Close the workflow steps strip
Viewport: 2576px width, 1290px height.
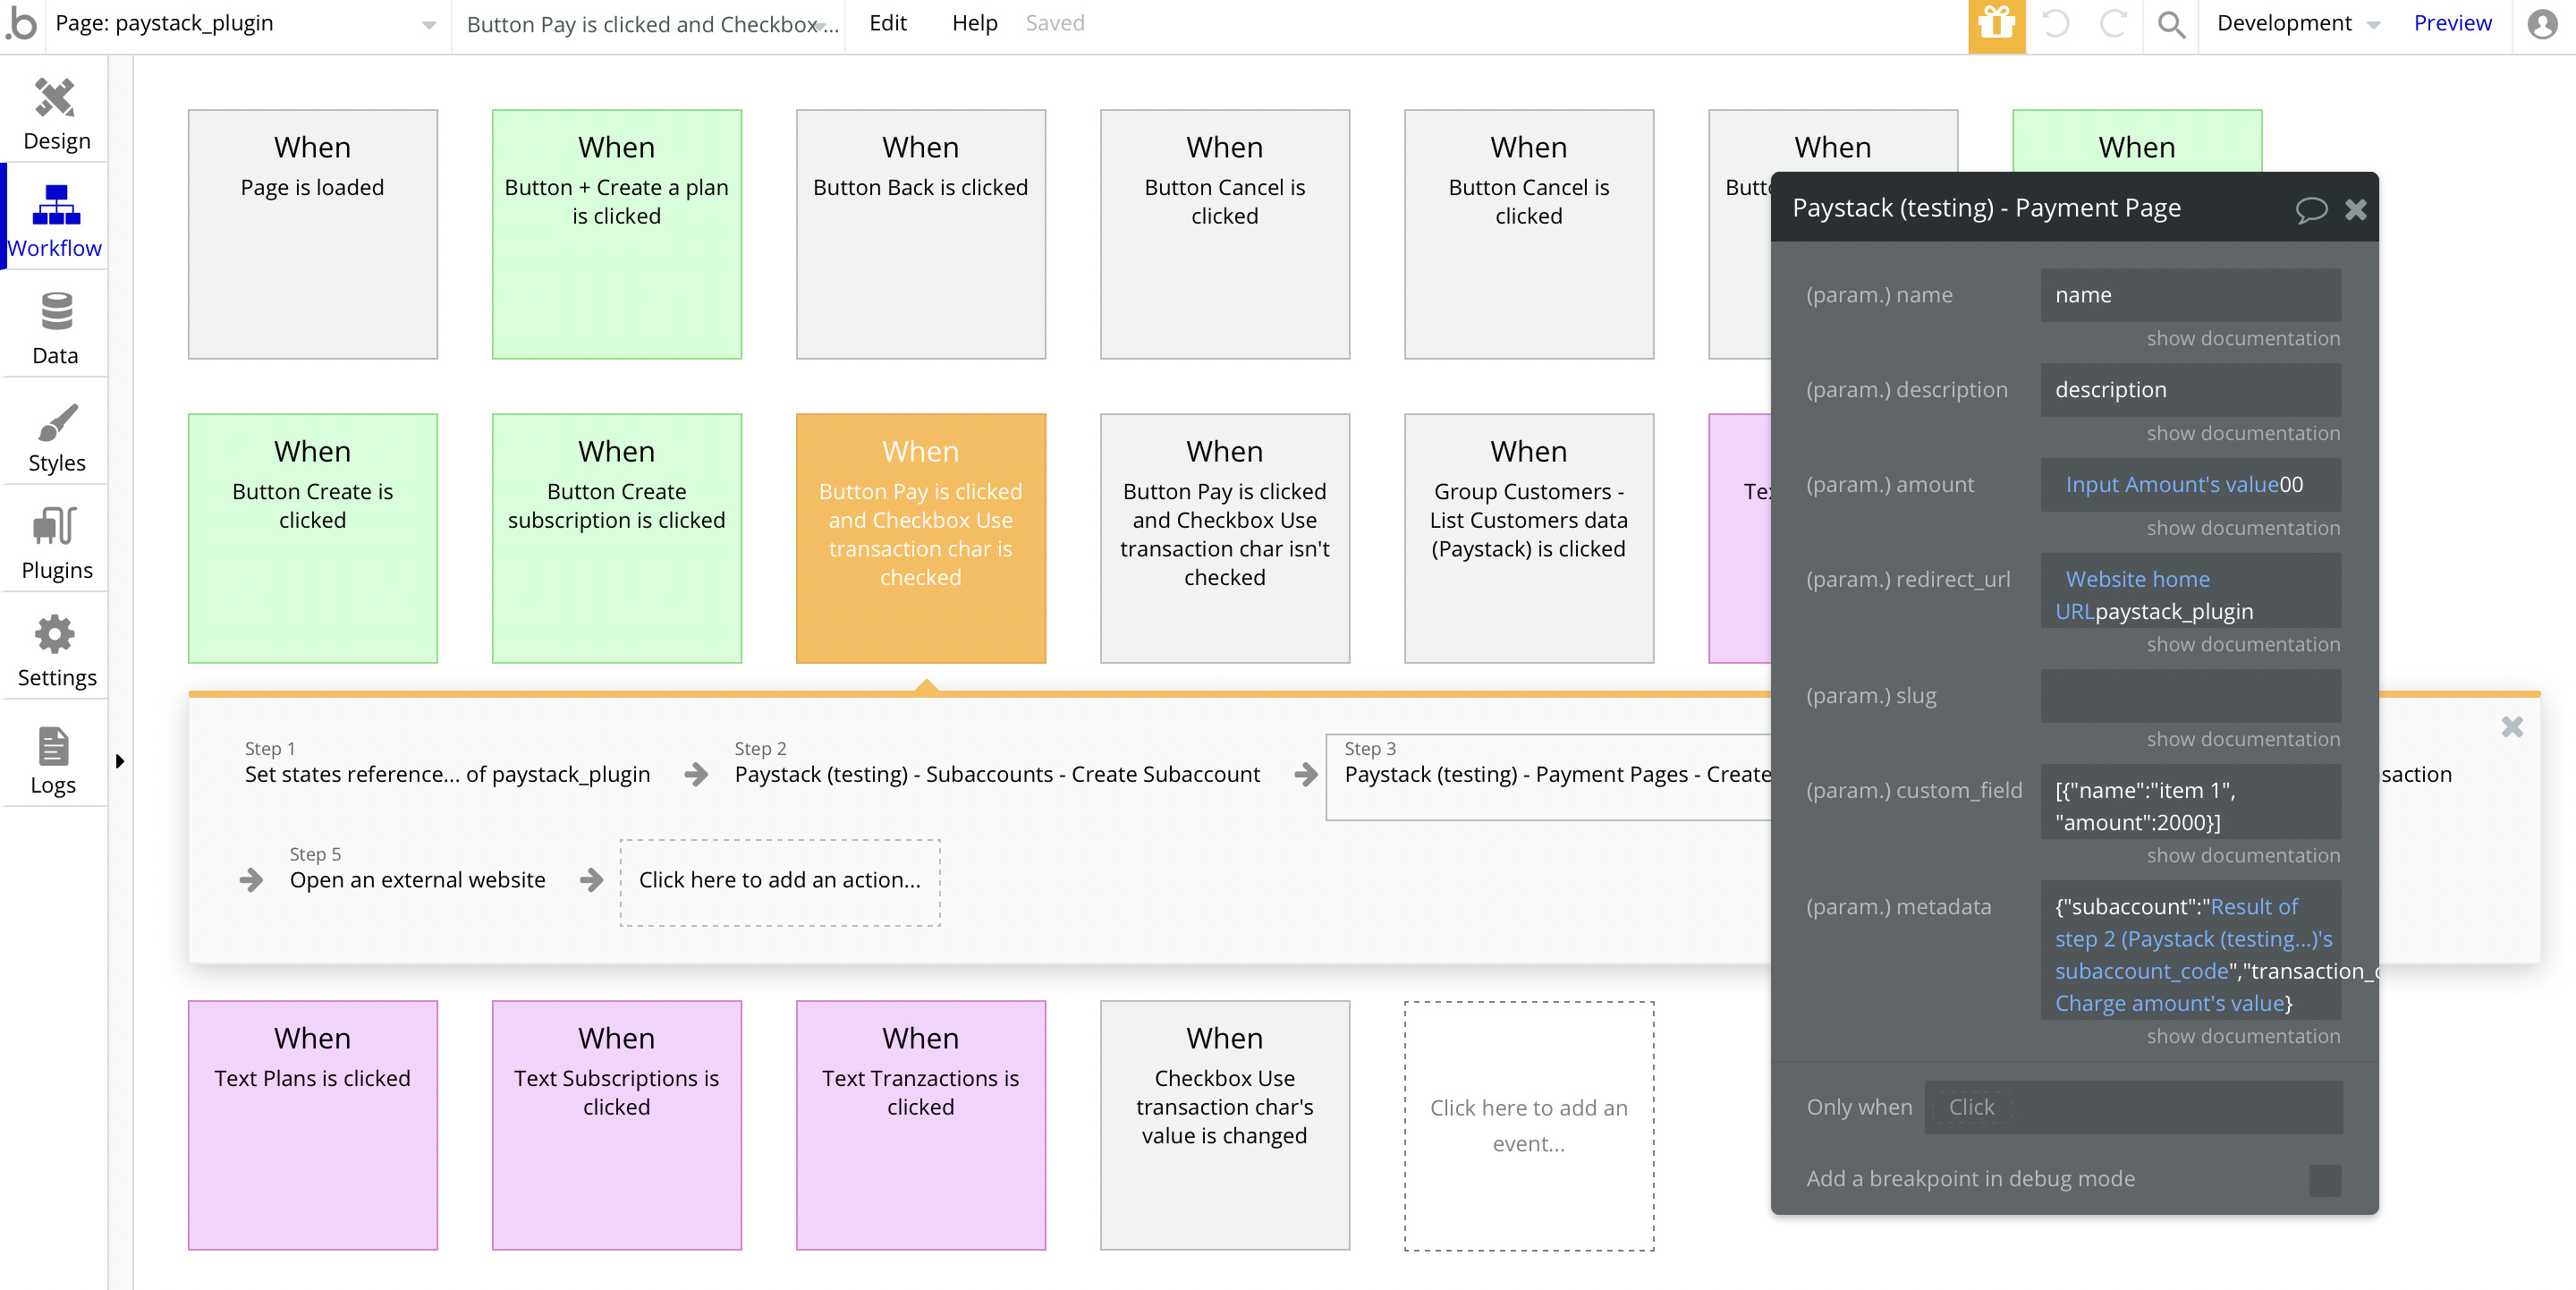coord(2512,727)
